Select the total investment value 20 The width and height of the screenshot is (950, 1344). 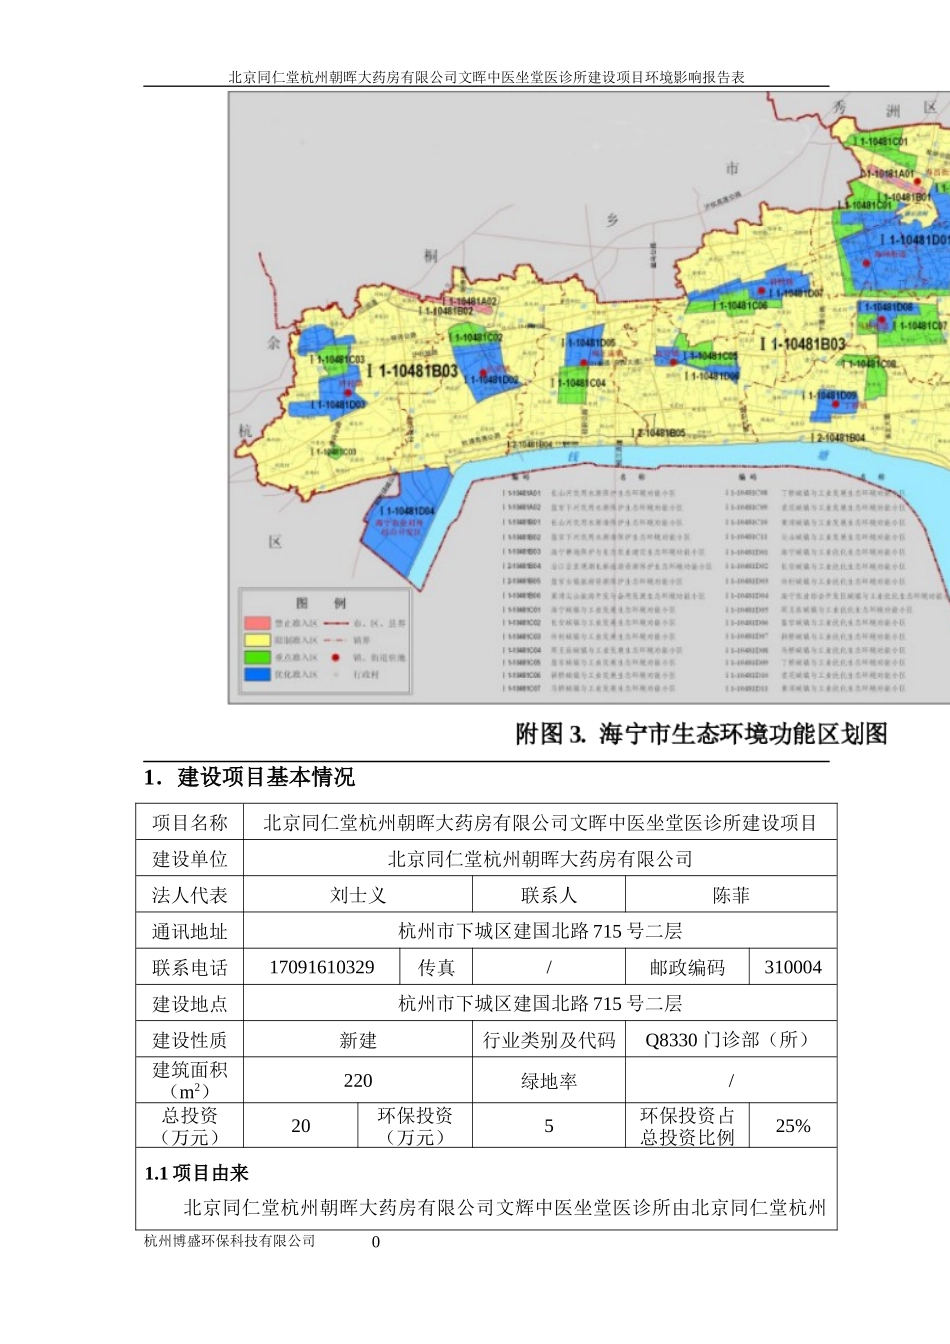pyautogui.click(x=301, y=1126)
